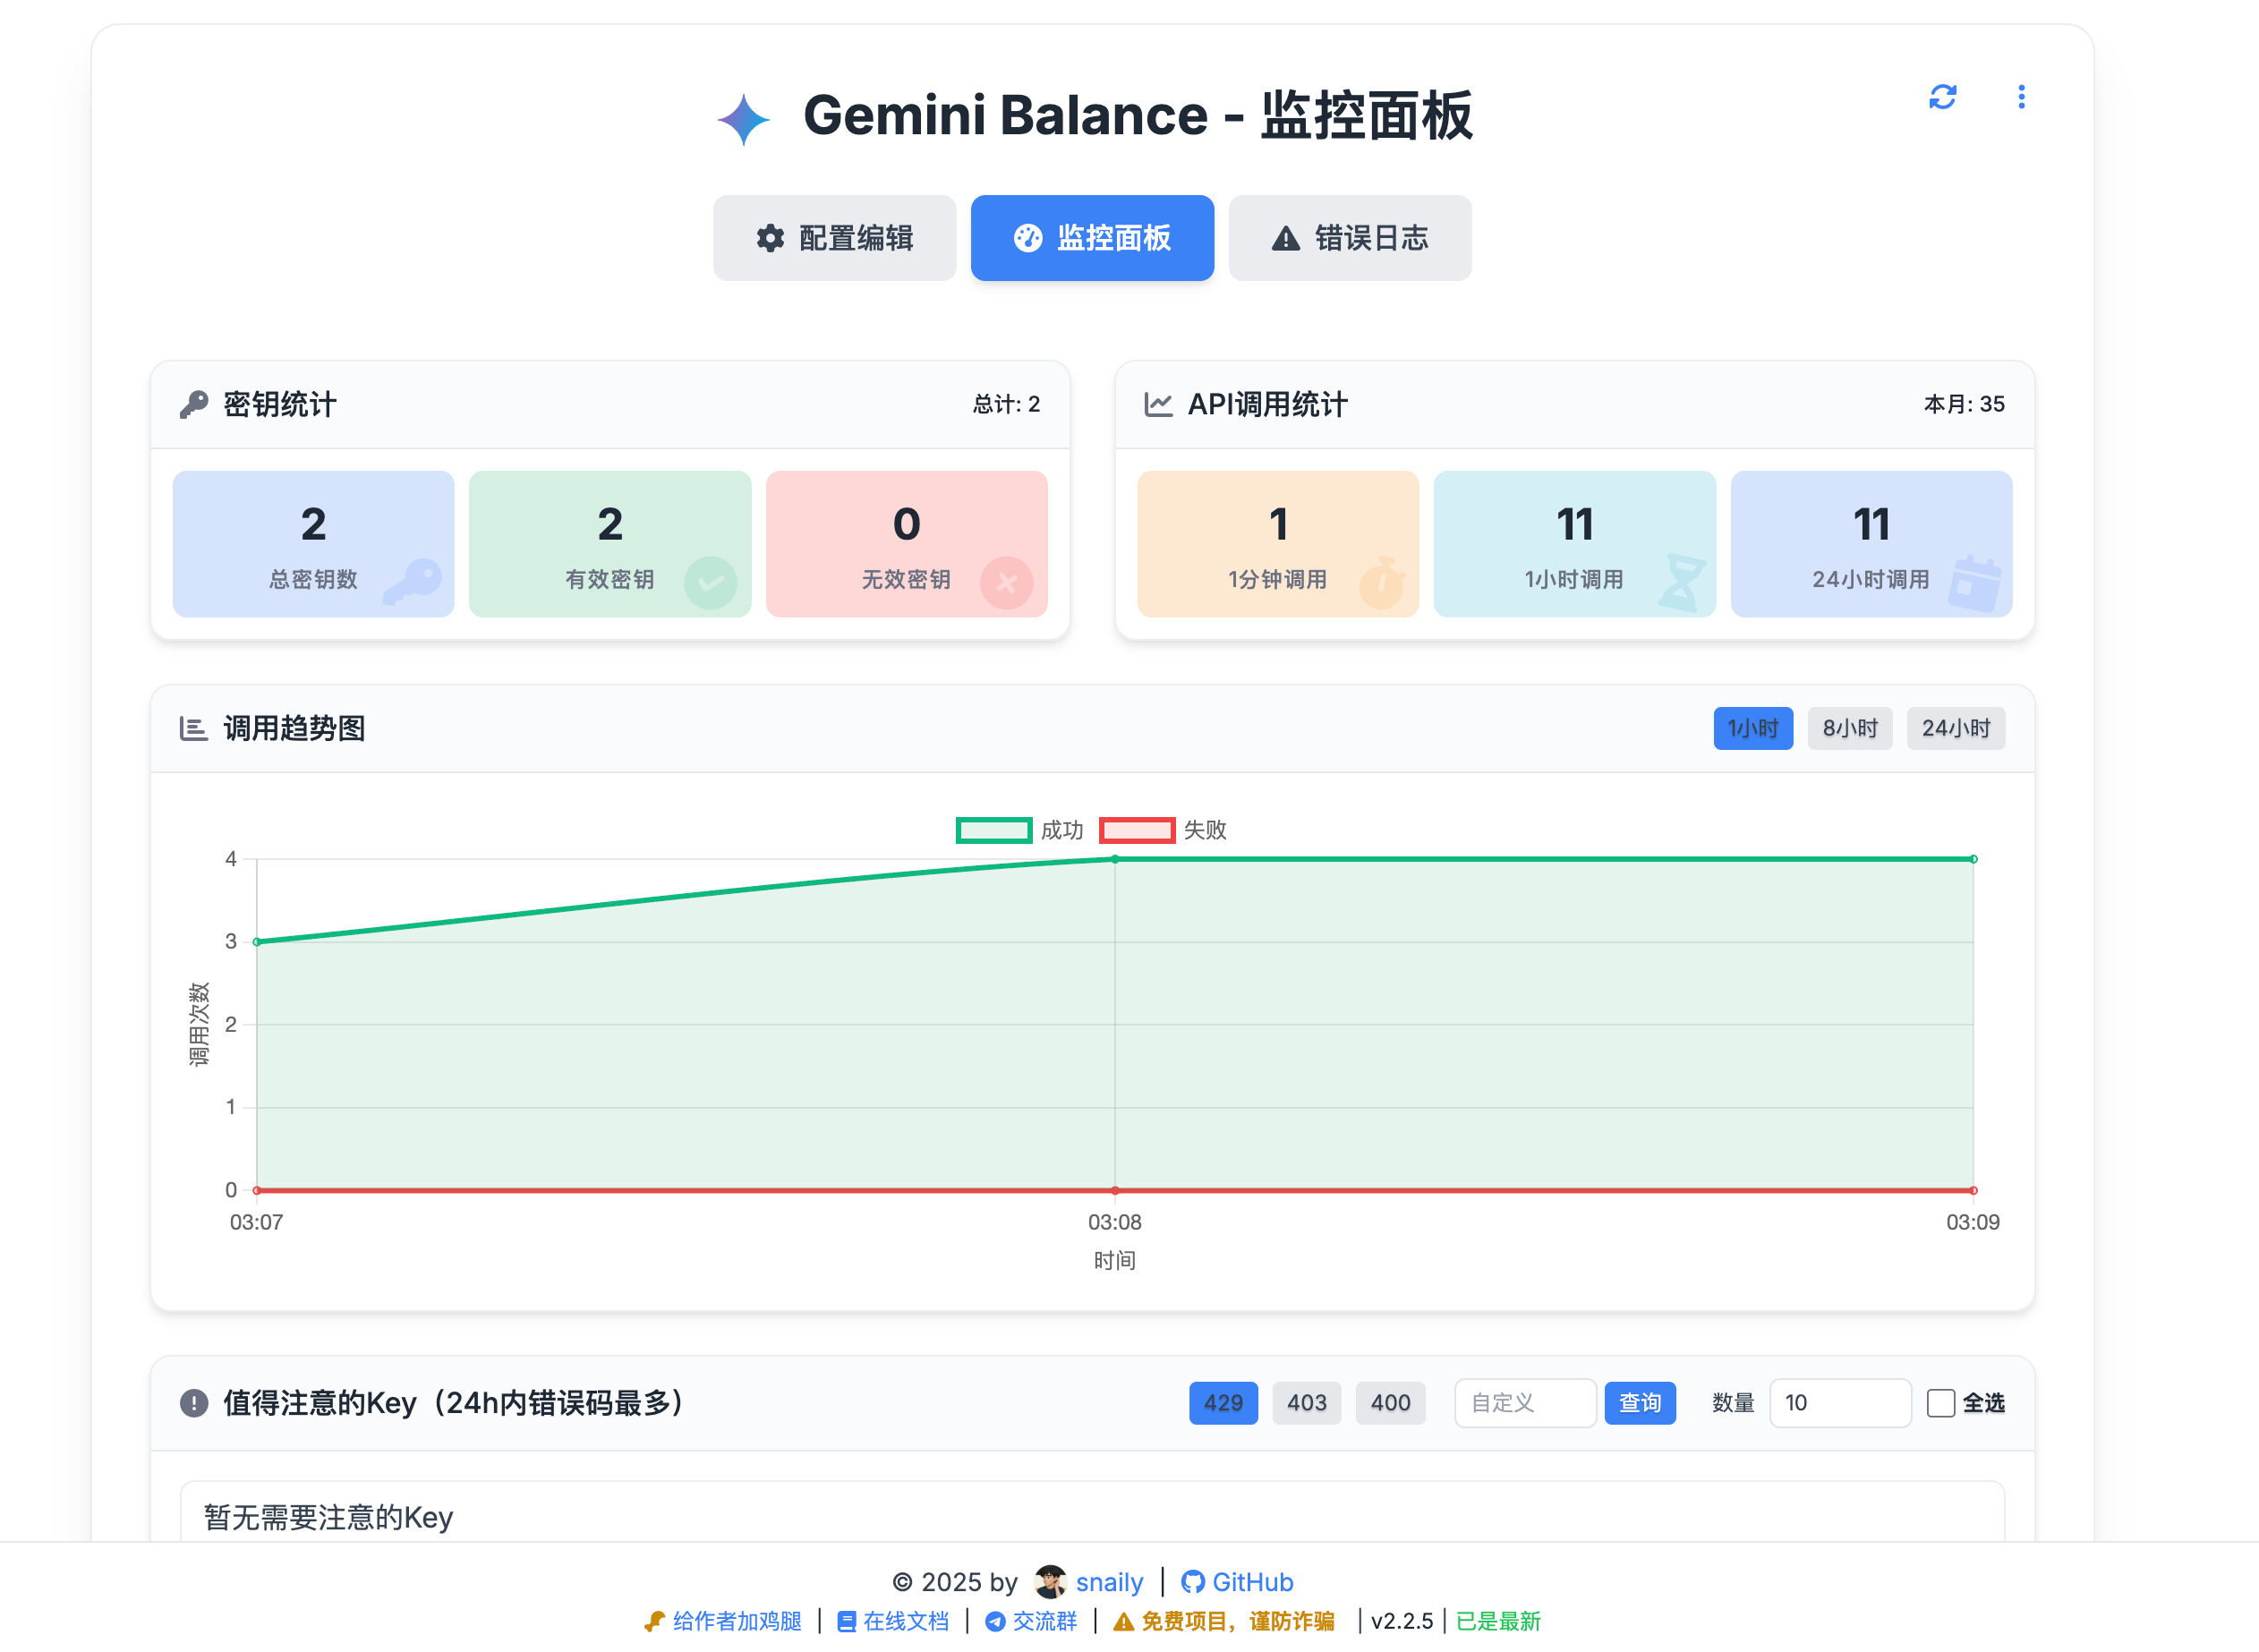
Task: Set trend chart range to 8小时
Action: [x=1850, y=729]
